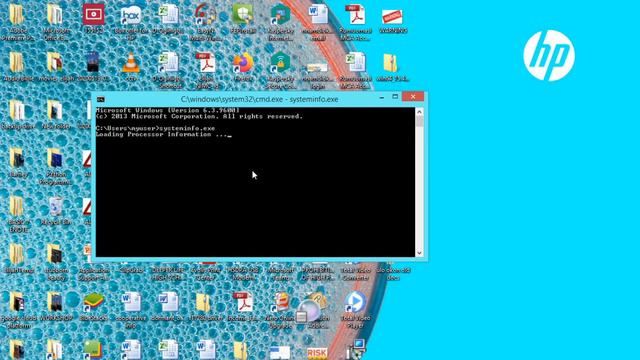The image size is (640, 360).
Task: Open the Firefox browser desktop icon
Action: (243, 63)
